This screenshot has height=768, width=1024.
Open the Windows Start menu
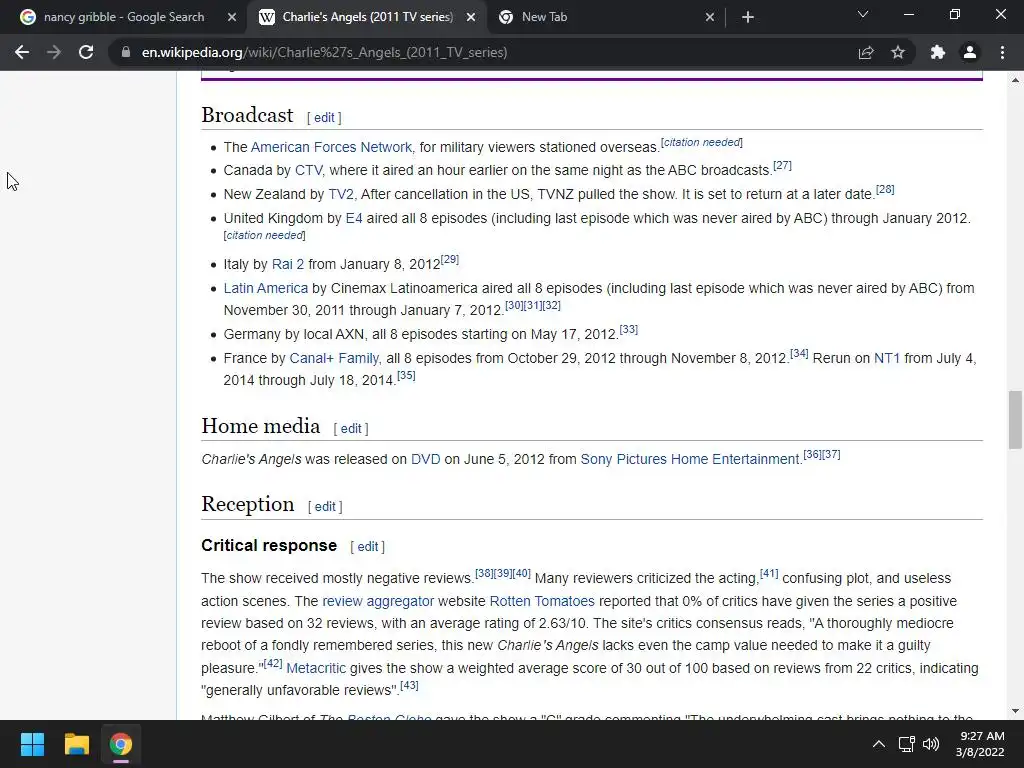pos(32,744)
